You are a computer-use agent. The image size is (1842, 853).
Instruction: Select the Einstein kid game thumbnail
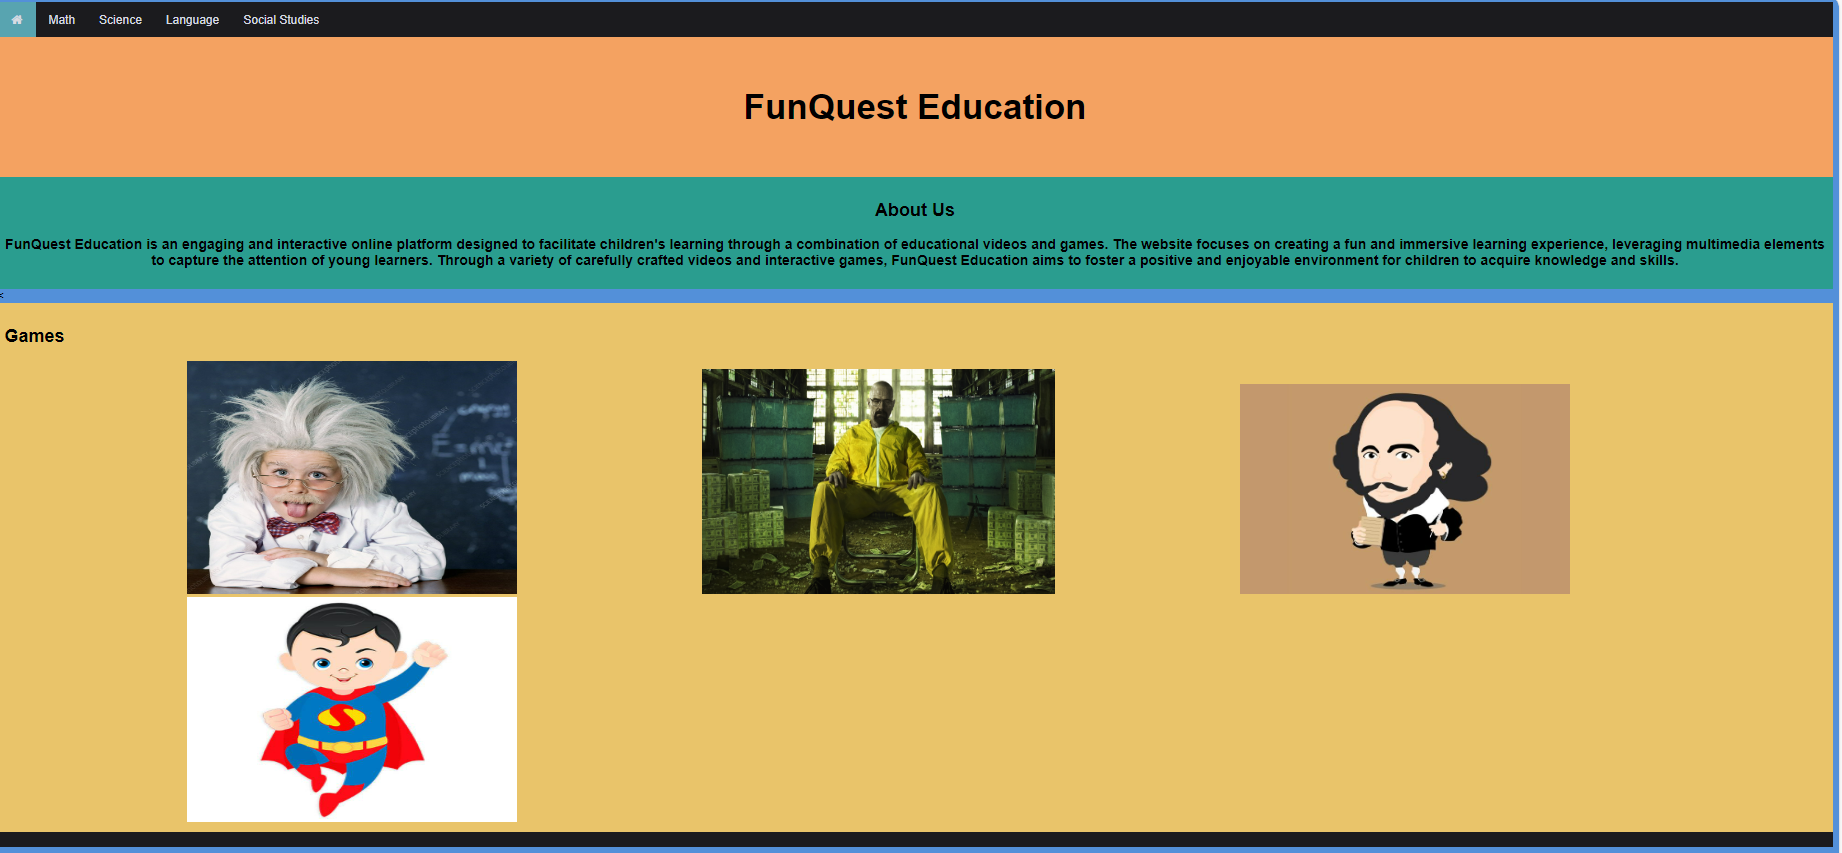(x=352, y=477)
